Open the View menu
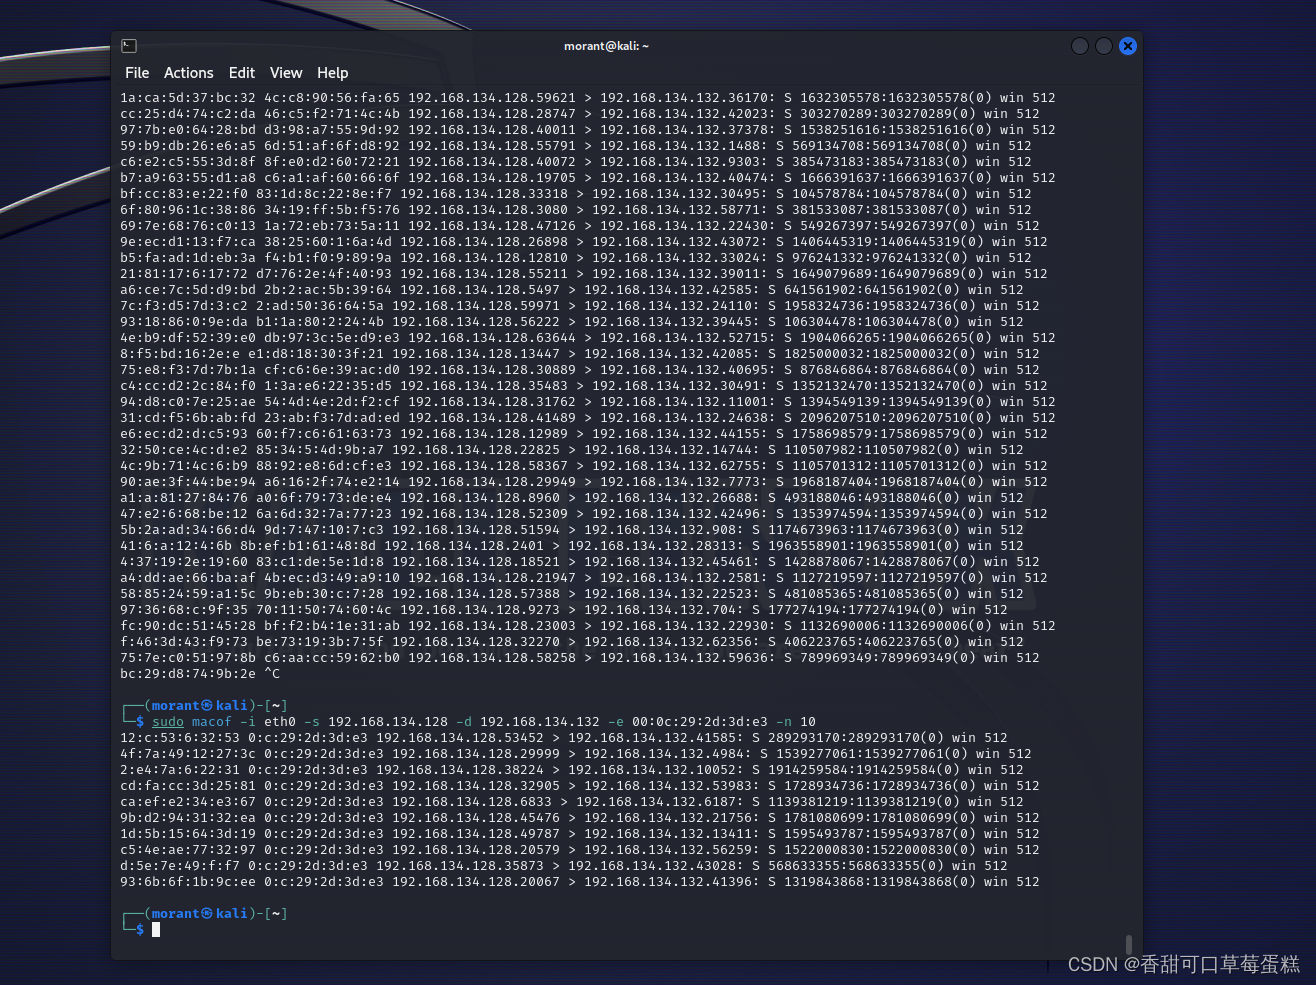The image size is (1316, 985). pyautogui.click(x=286, y=73)
